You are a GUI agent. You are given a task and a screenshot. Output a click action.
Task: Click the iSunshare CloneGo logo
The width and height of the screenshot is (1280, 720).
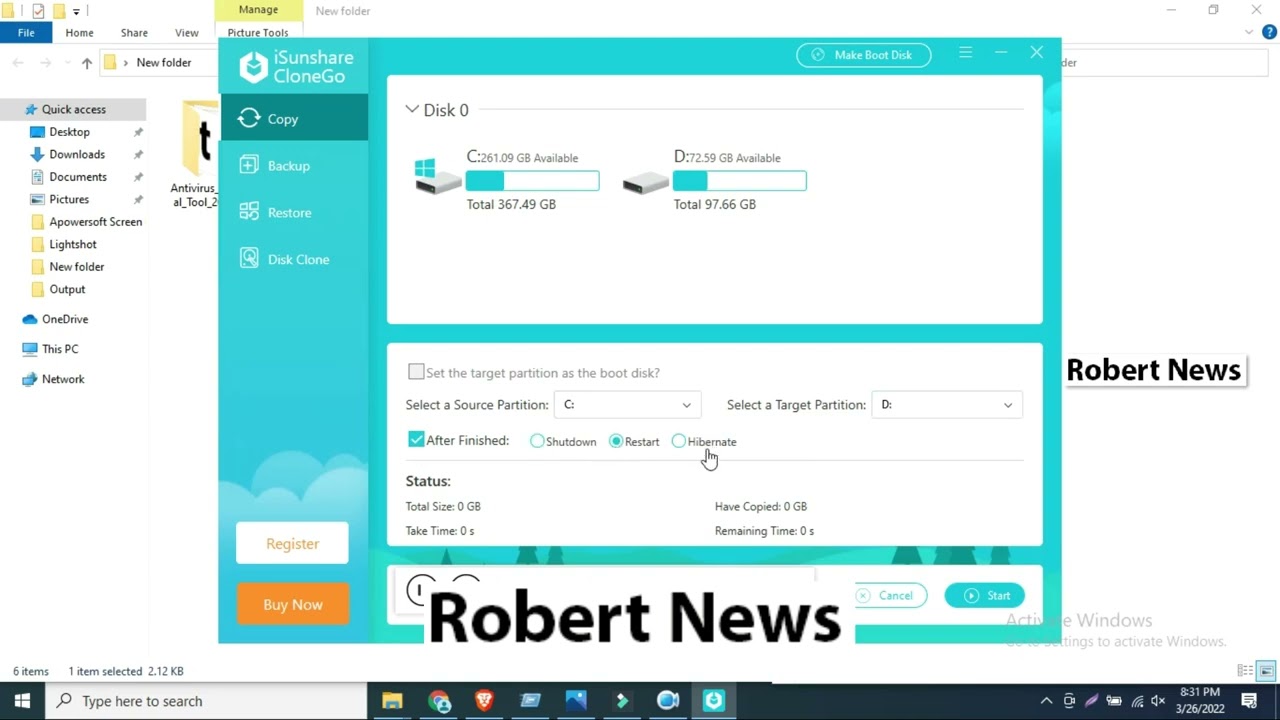[296, 67]
